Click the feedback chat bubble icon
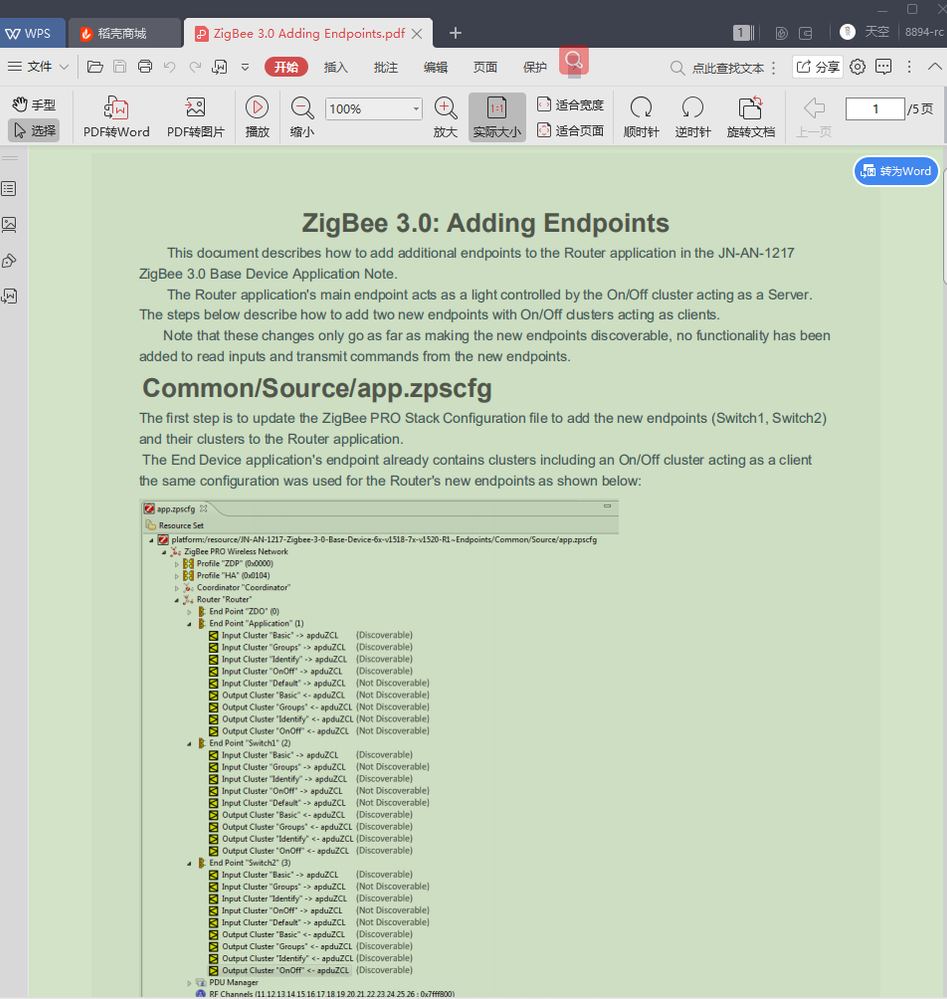 click(883, 67)
